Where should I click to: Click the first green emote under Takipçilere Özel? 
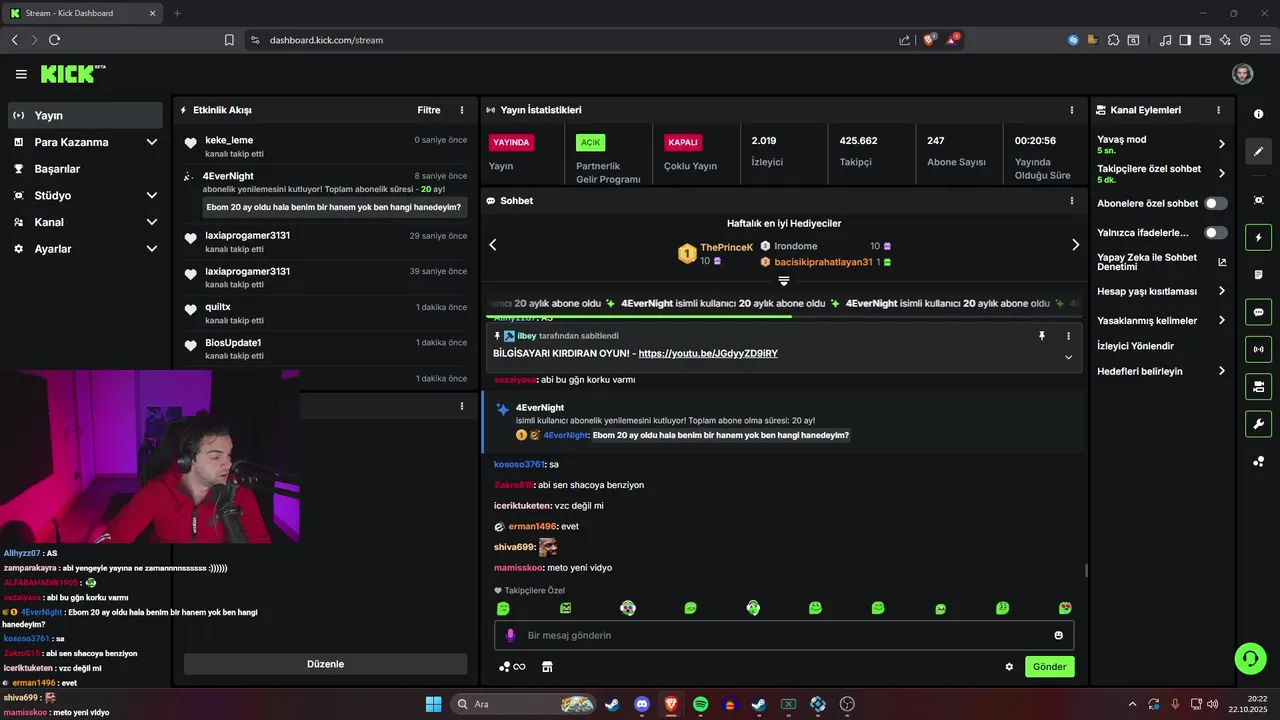[503, 608]
